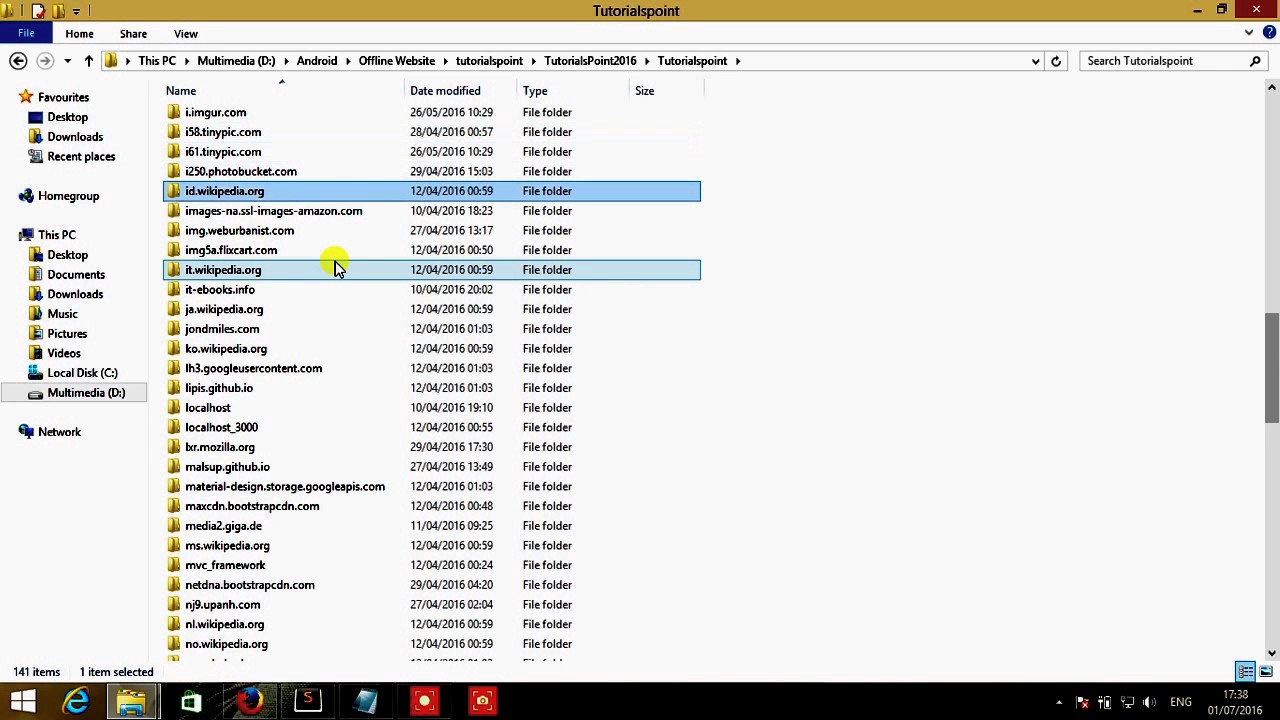Select Videos under This PC
This screenshot has height=720, width=1280.
point(64,353)
